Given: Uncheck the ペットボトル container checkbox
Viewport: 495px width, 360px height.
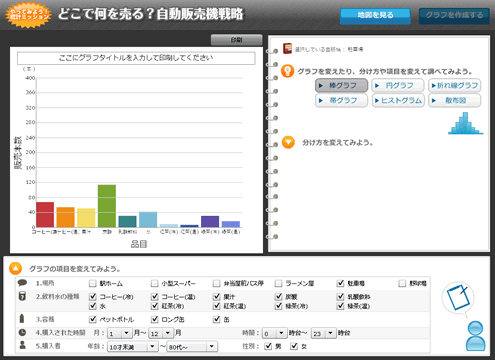Looking at the screenshot, I should [93, 319].
